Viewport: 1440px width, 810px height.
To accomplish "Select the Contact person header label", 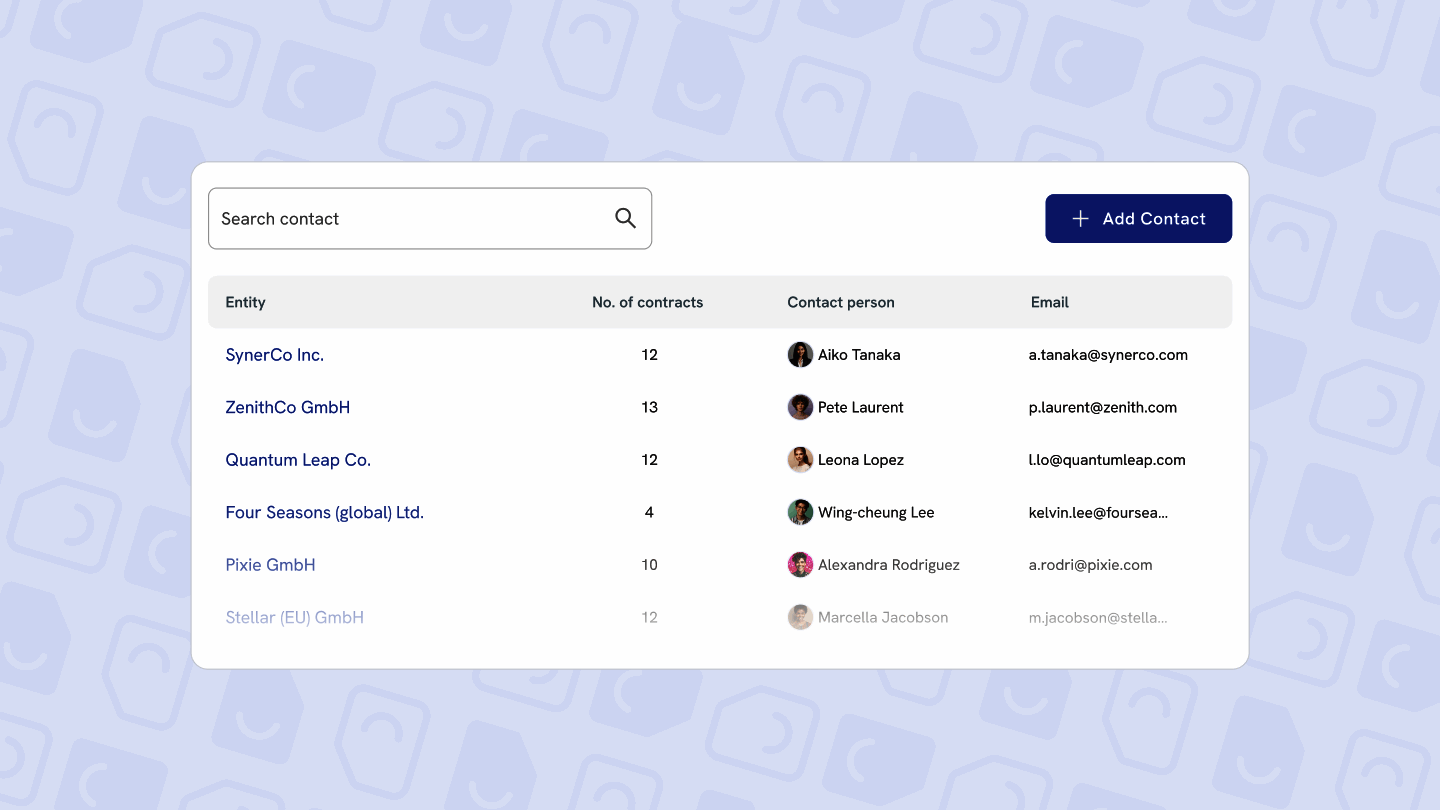I will click(x=841, y=302).
